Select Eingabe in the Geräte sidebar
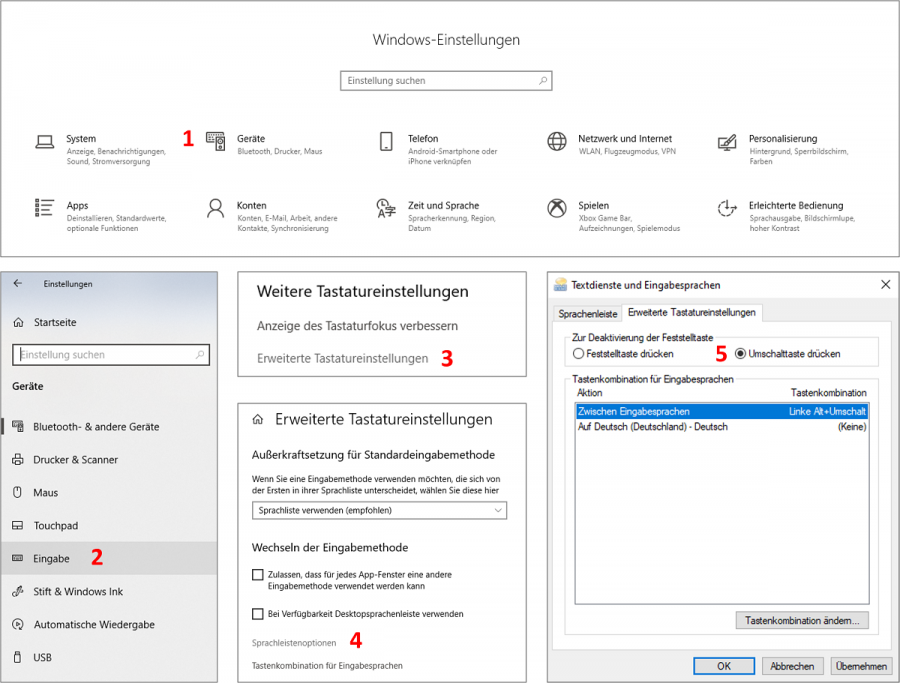The height and width of the screenshot is (683, 900). tap(109, 558)
